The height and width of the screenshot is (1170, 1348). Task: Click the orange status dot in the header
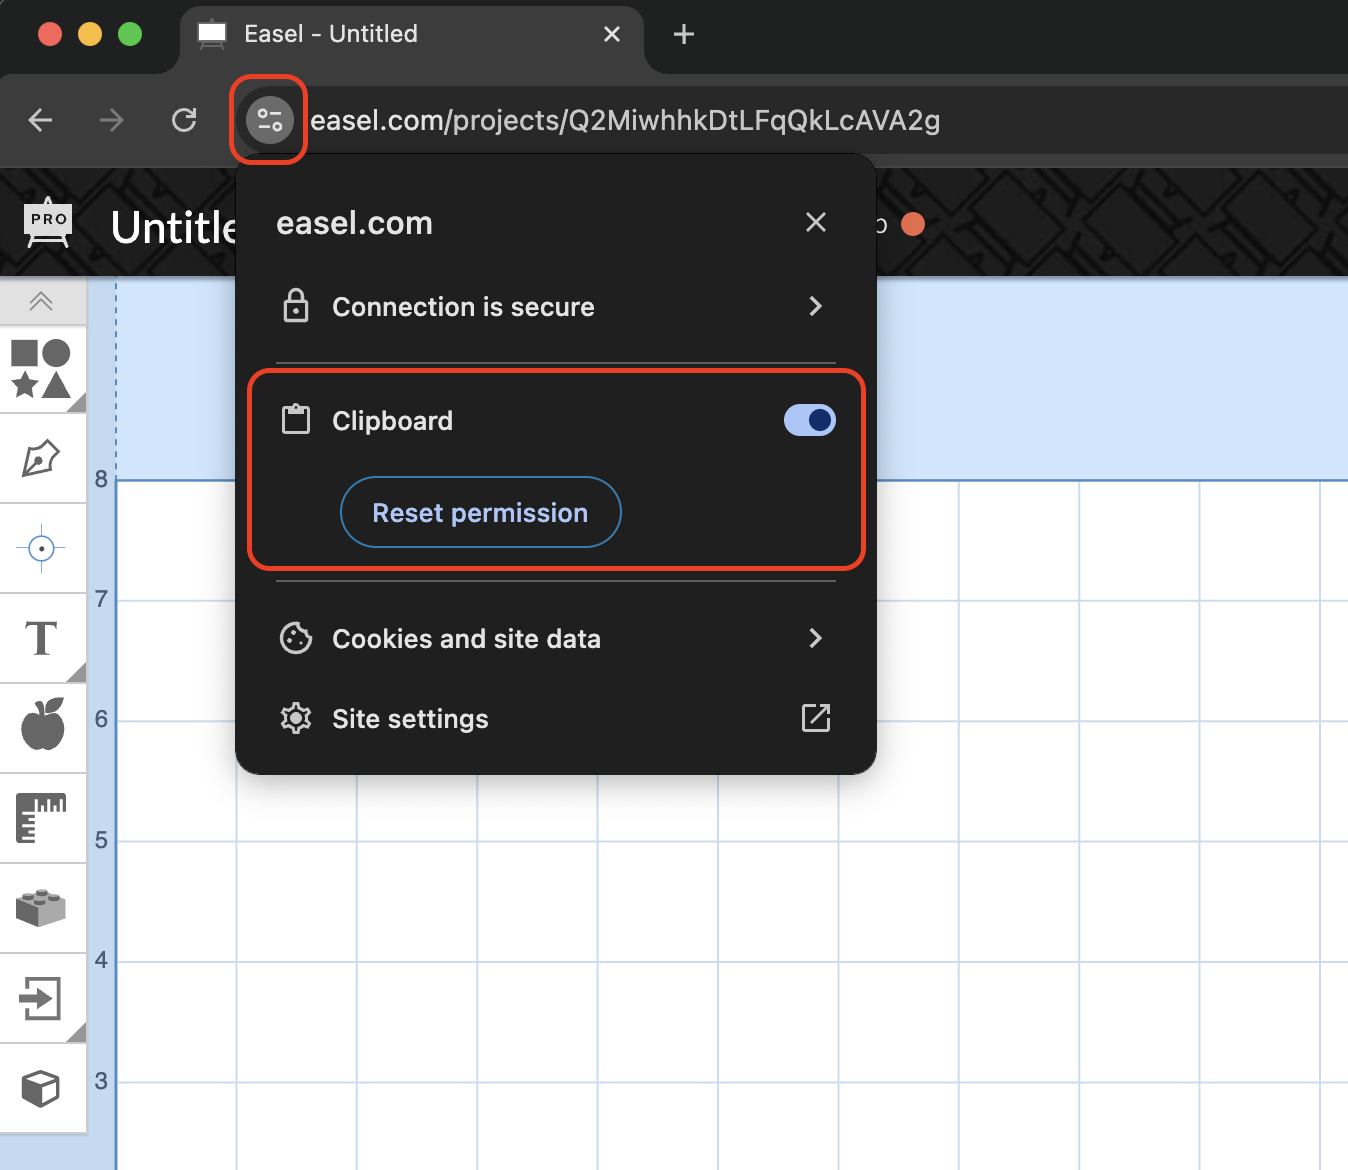(x=912, y=224)
